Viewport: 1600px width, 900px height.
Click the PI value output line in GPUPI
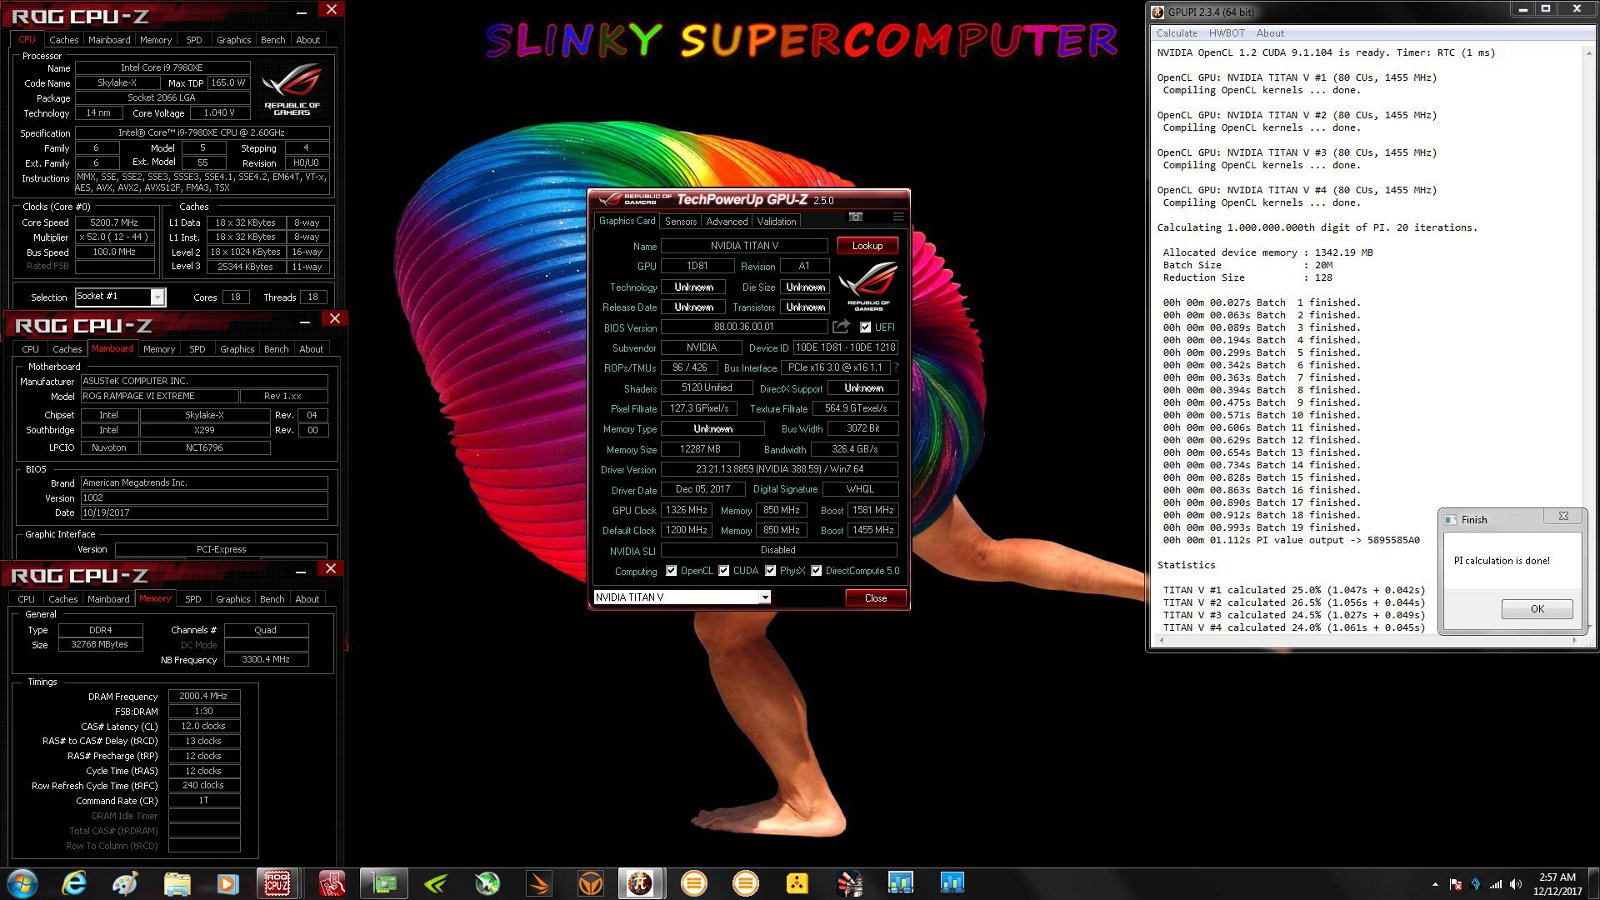pos(1291,540)
